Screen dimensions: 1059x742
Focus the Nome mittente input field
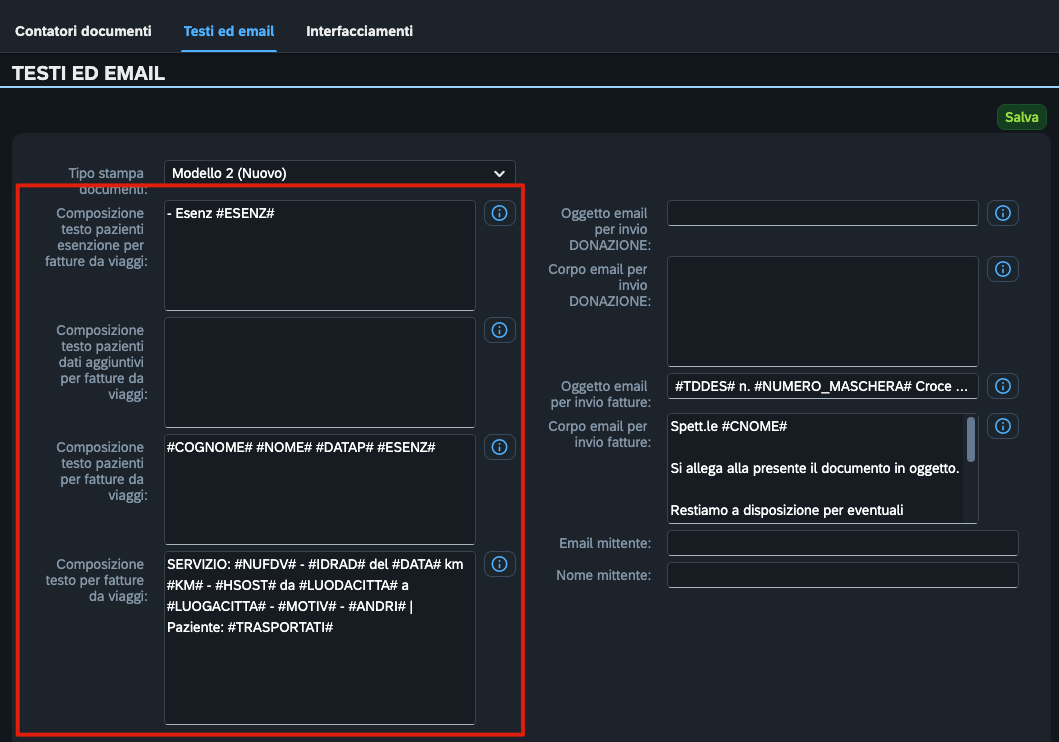point(842,575)
